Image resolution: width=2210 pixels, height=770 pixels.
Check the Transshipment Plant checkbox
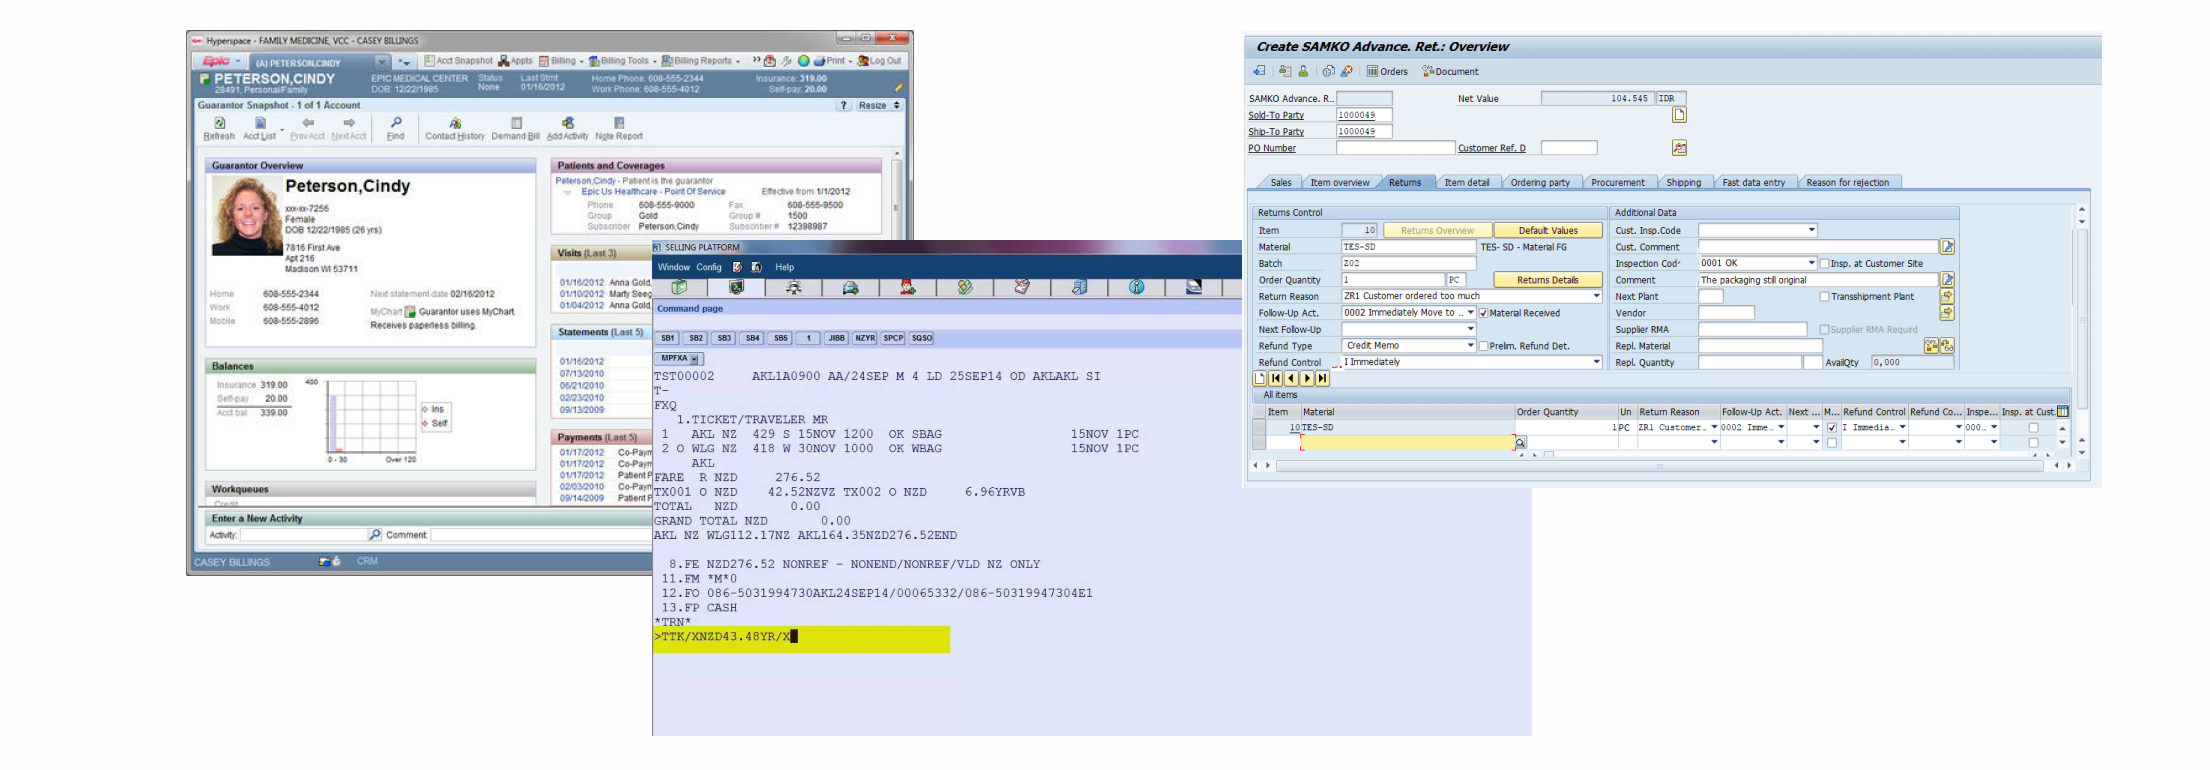1825,297
